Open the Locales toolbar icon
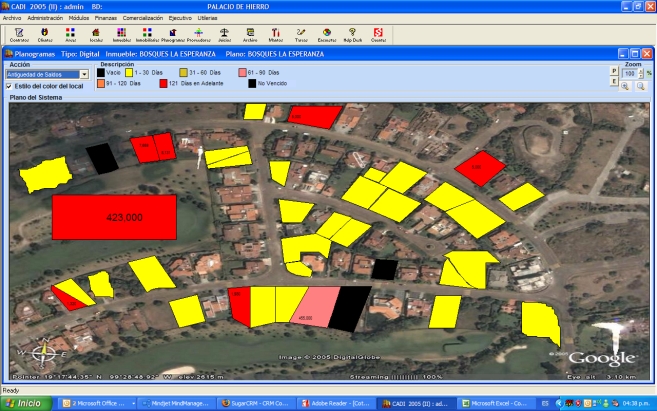Screen dimensions: 657x411 point(96,34)
